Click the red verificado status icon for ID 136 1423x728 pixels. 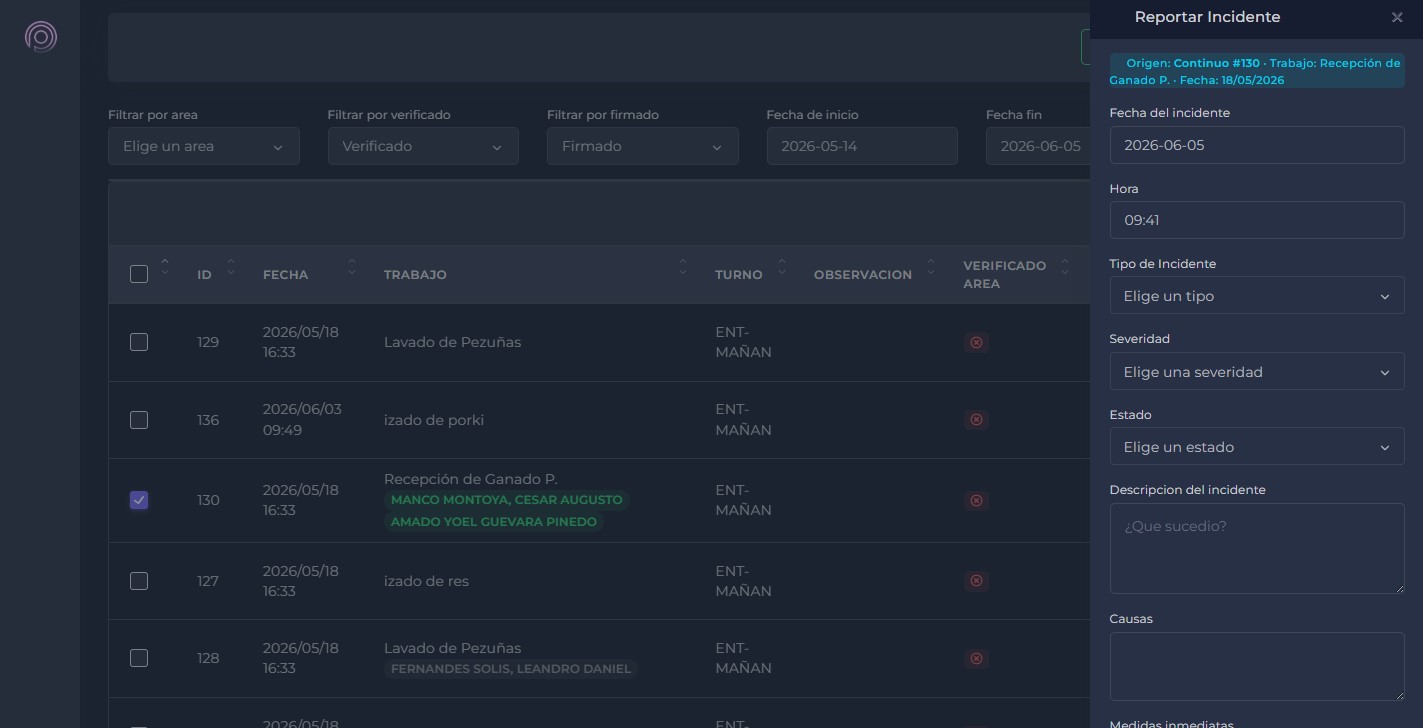(x=977, y=420)
